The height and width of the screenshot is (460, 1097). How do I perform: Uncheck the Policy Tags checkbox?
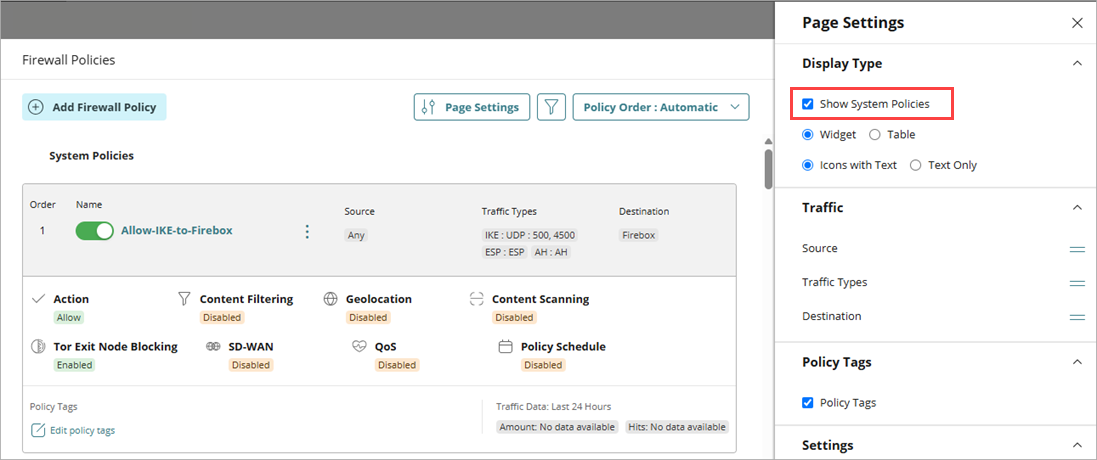(808, 403)
